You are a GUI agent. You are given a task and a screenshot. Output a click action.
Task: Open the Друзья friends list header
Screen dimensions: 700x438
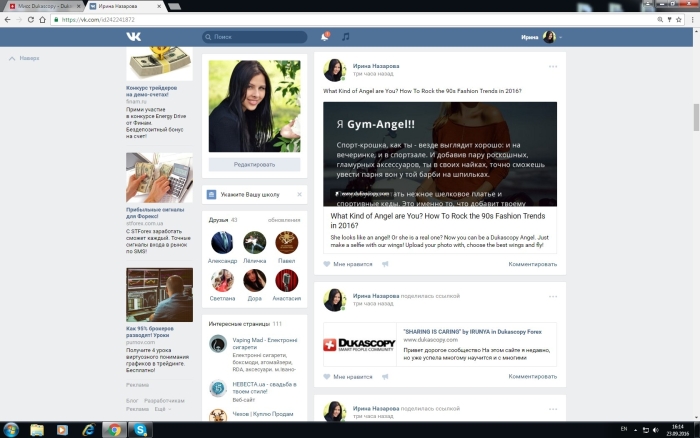click(x=223, y=220)
